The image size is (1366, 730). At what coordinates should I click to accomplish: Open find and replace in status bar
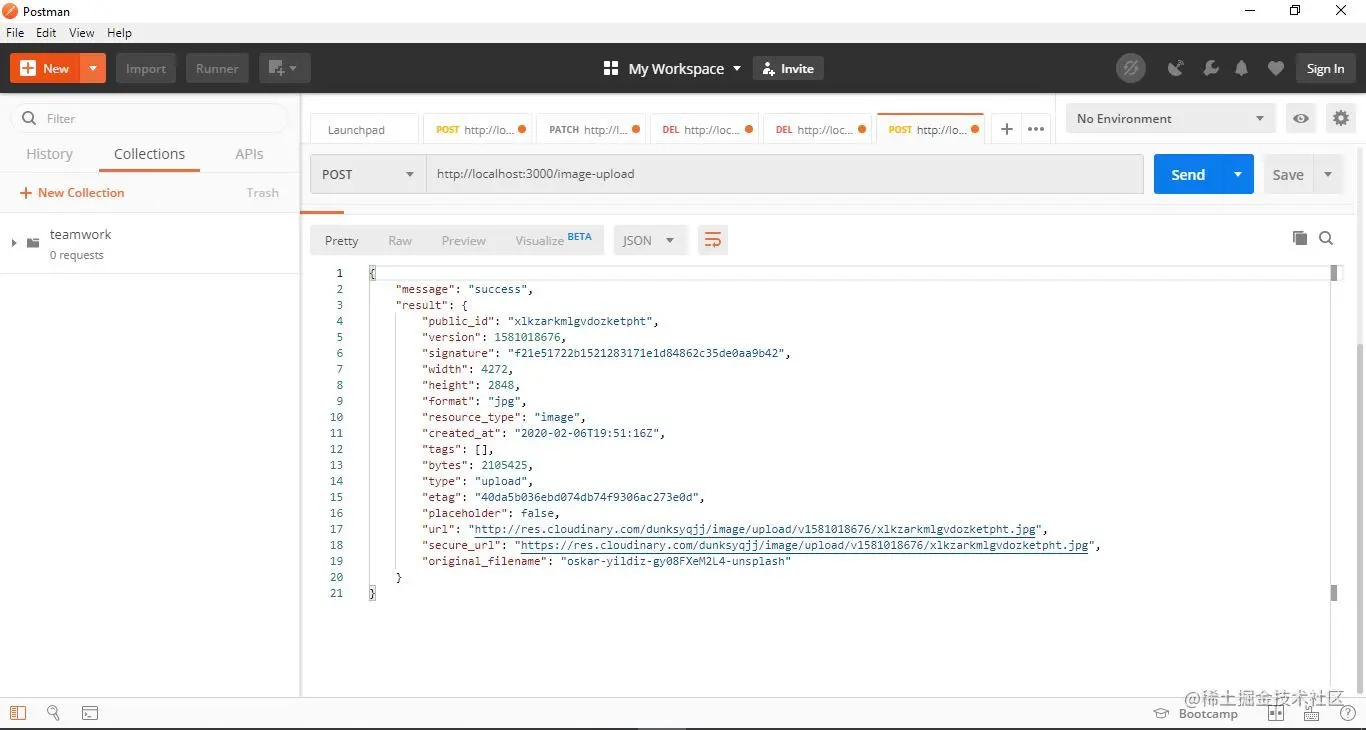(53, 713)
